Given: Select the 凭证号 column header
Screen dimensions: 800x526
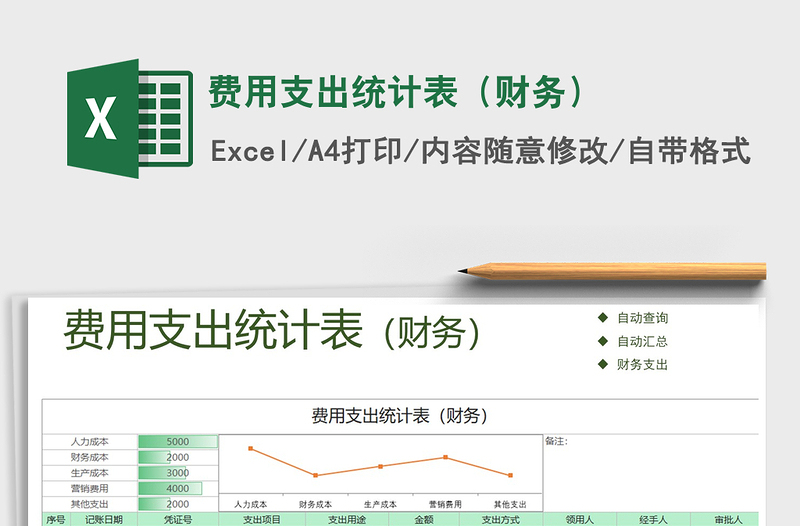Looking at the screenshot, I should point(178,519).
